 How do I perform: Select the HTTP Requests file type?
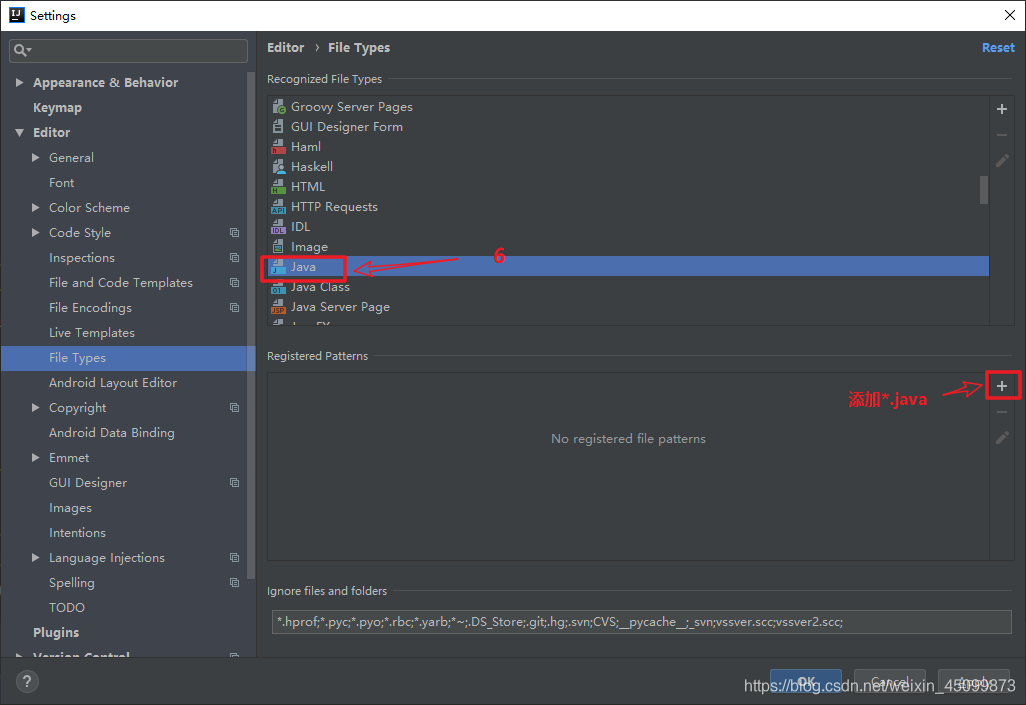[x=334, y=207]
